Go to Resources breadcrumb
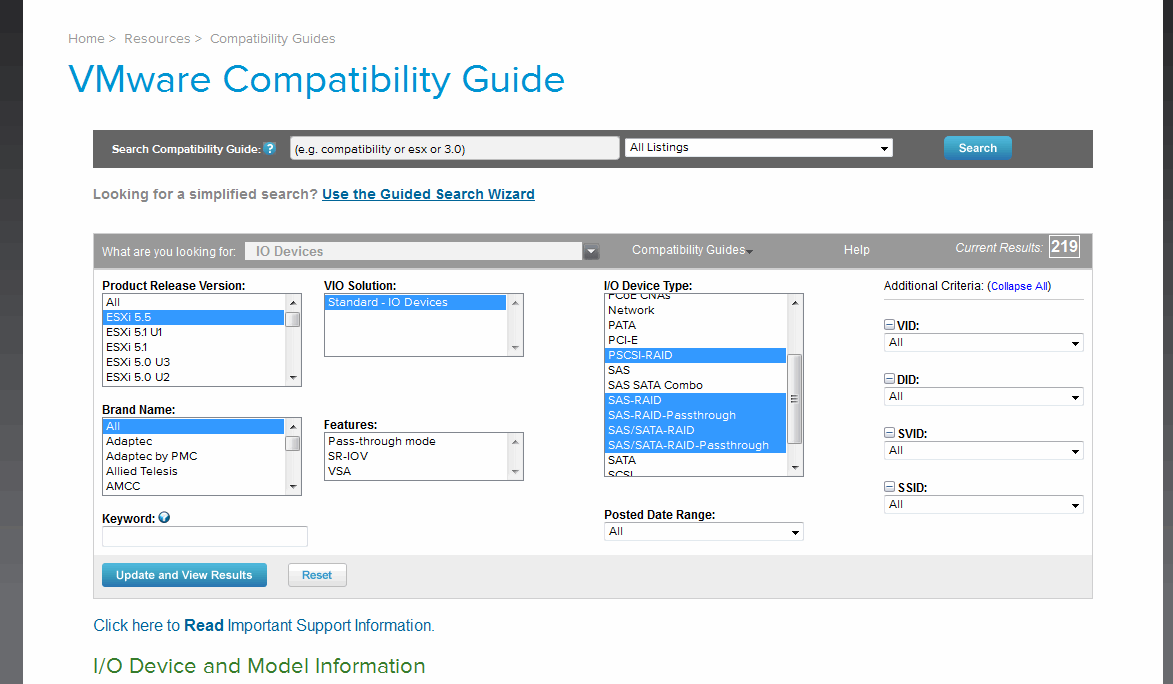 click(x=157, y=38)
